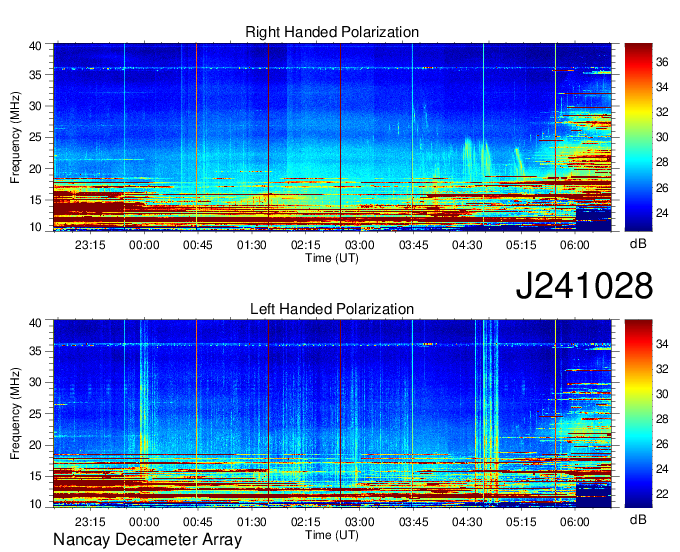Screen dimensions: 680x552
Task: Click the 00:00 tick on Left Handed time axis
Action: click(x=144, y=522)
